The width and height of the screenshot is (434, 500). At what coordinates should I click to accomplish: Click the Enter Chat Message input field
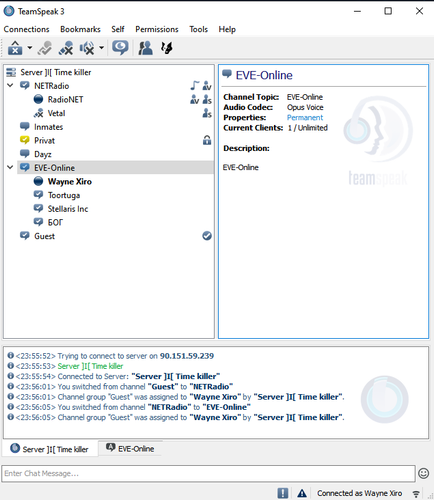(208, 473)
